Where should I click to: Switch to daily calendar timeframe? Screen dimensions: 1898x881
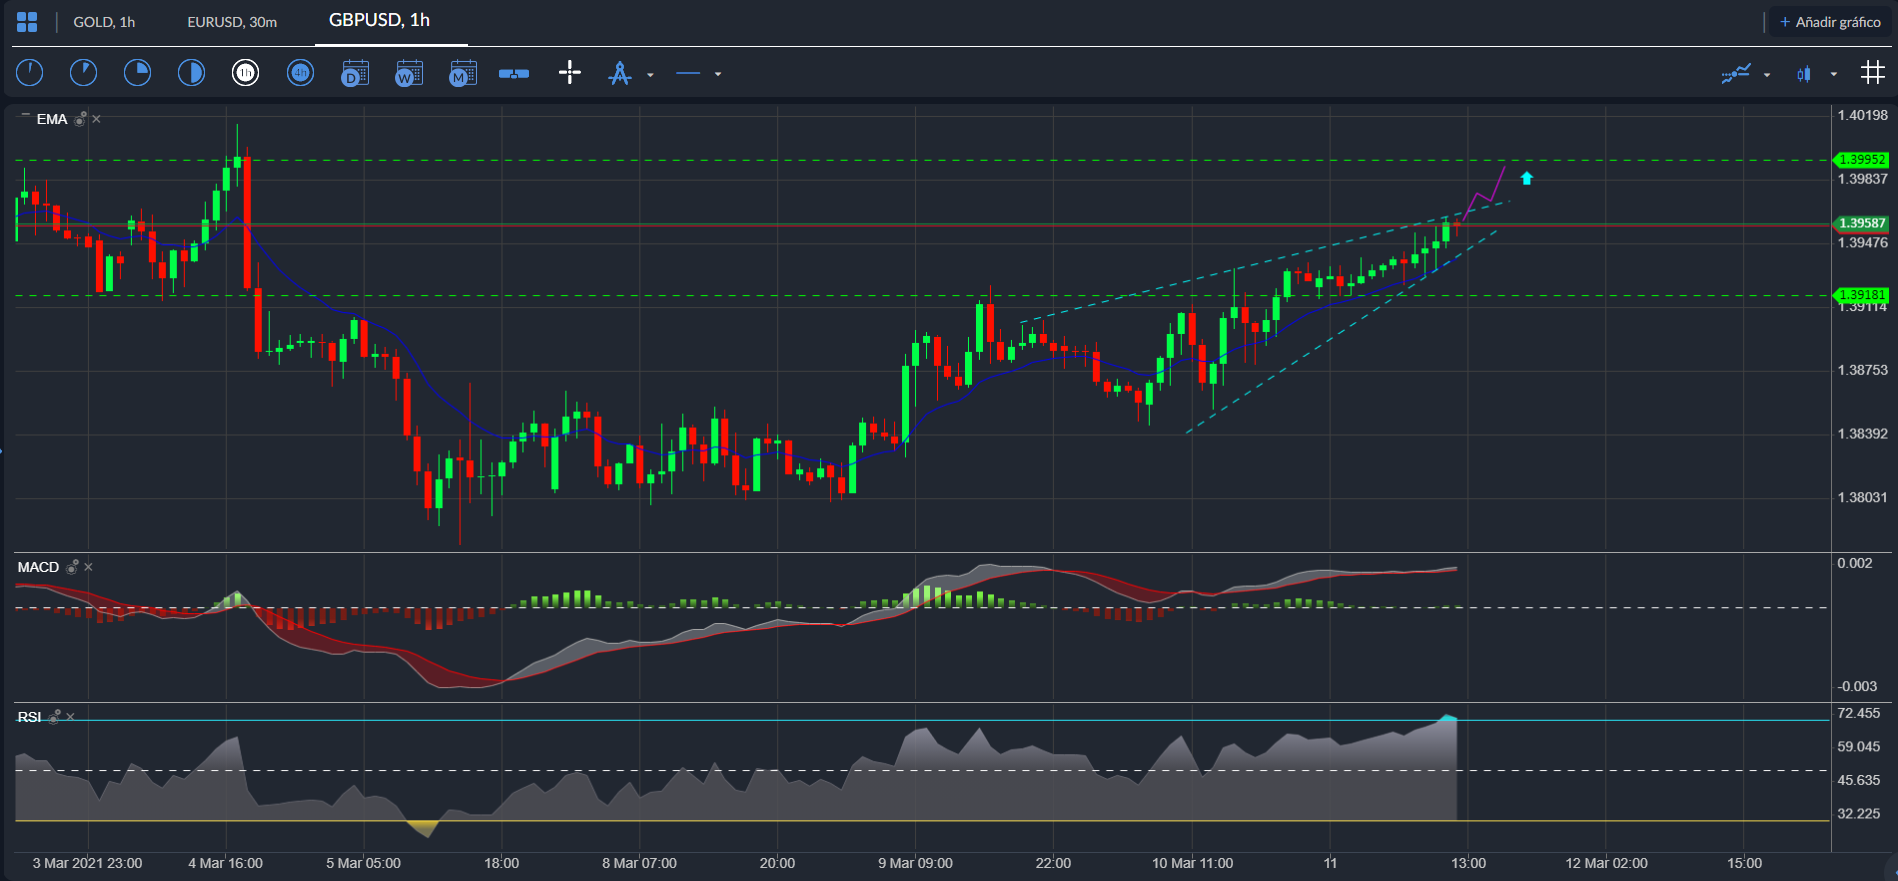[355, 73]
